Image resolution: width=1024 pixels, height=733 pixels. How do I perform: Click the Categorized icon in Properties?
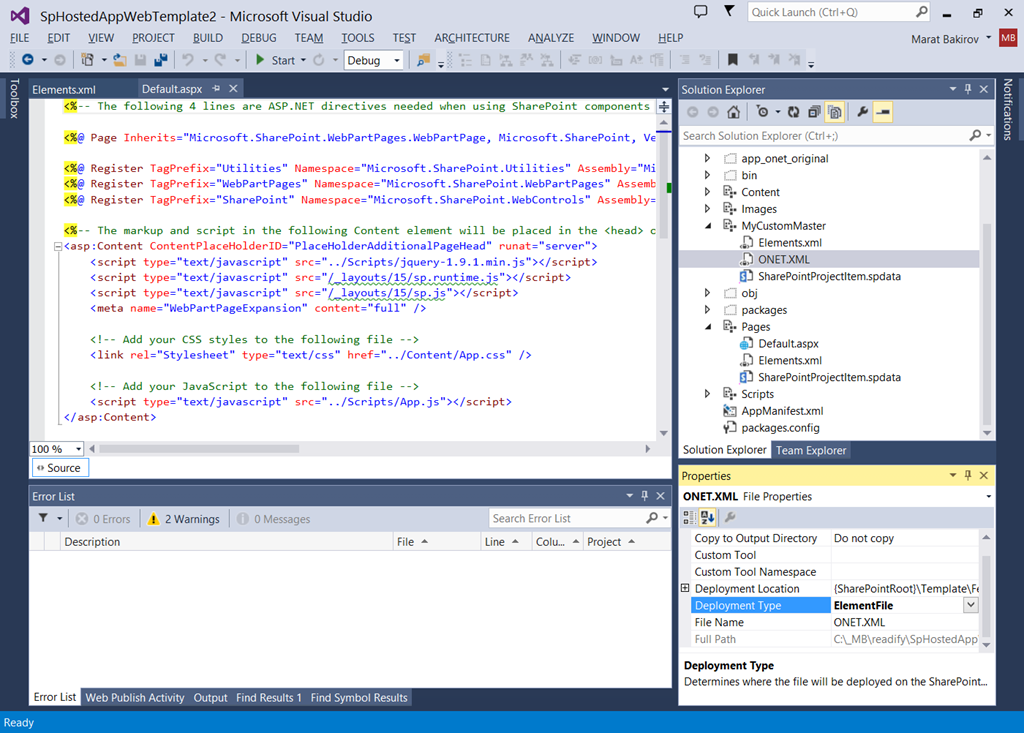[x=689, y=518]
